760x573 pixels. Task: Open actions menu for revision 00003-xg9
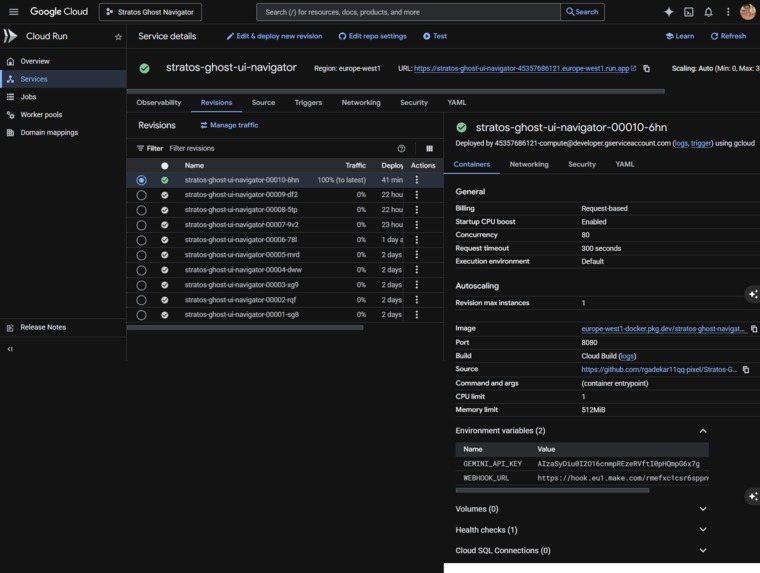416,285
